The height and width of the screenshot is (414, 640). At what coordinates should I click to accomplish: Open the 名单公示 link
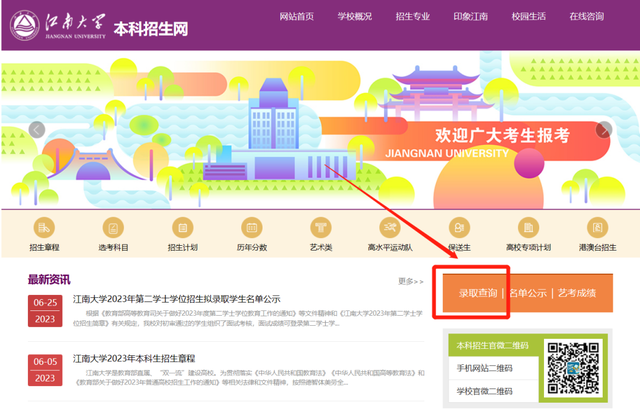[529, 293]
